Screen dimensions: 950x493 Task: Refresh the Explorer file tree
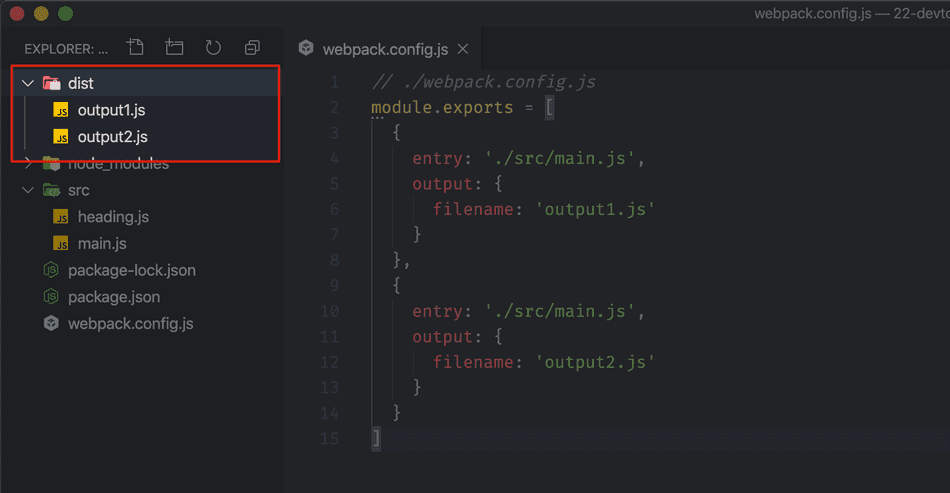213,48
